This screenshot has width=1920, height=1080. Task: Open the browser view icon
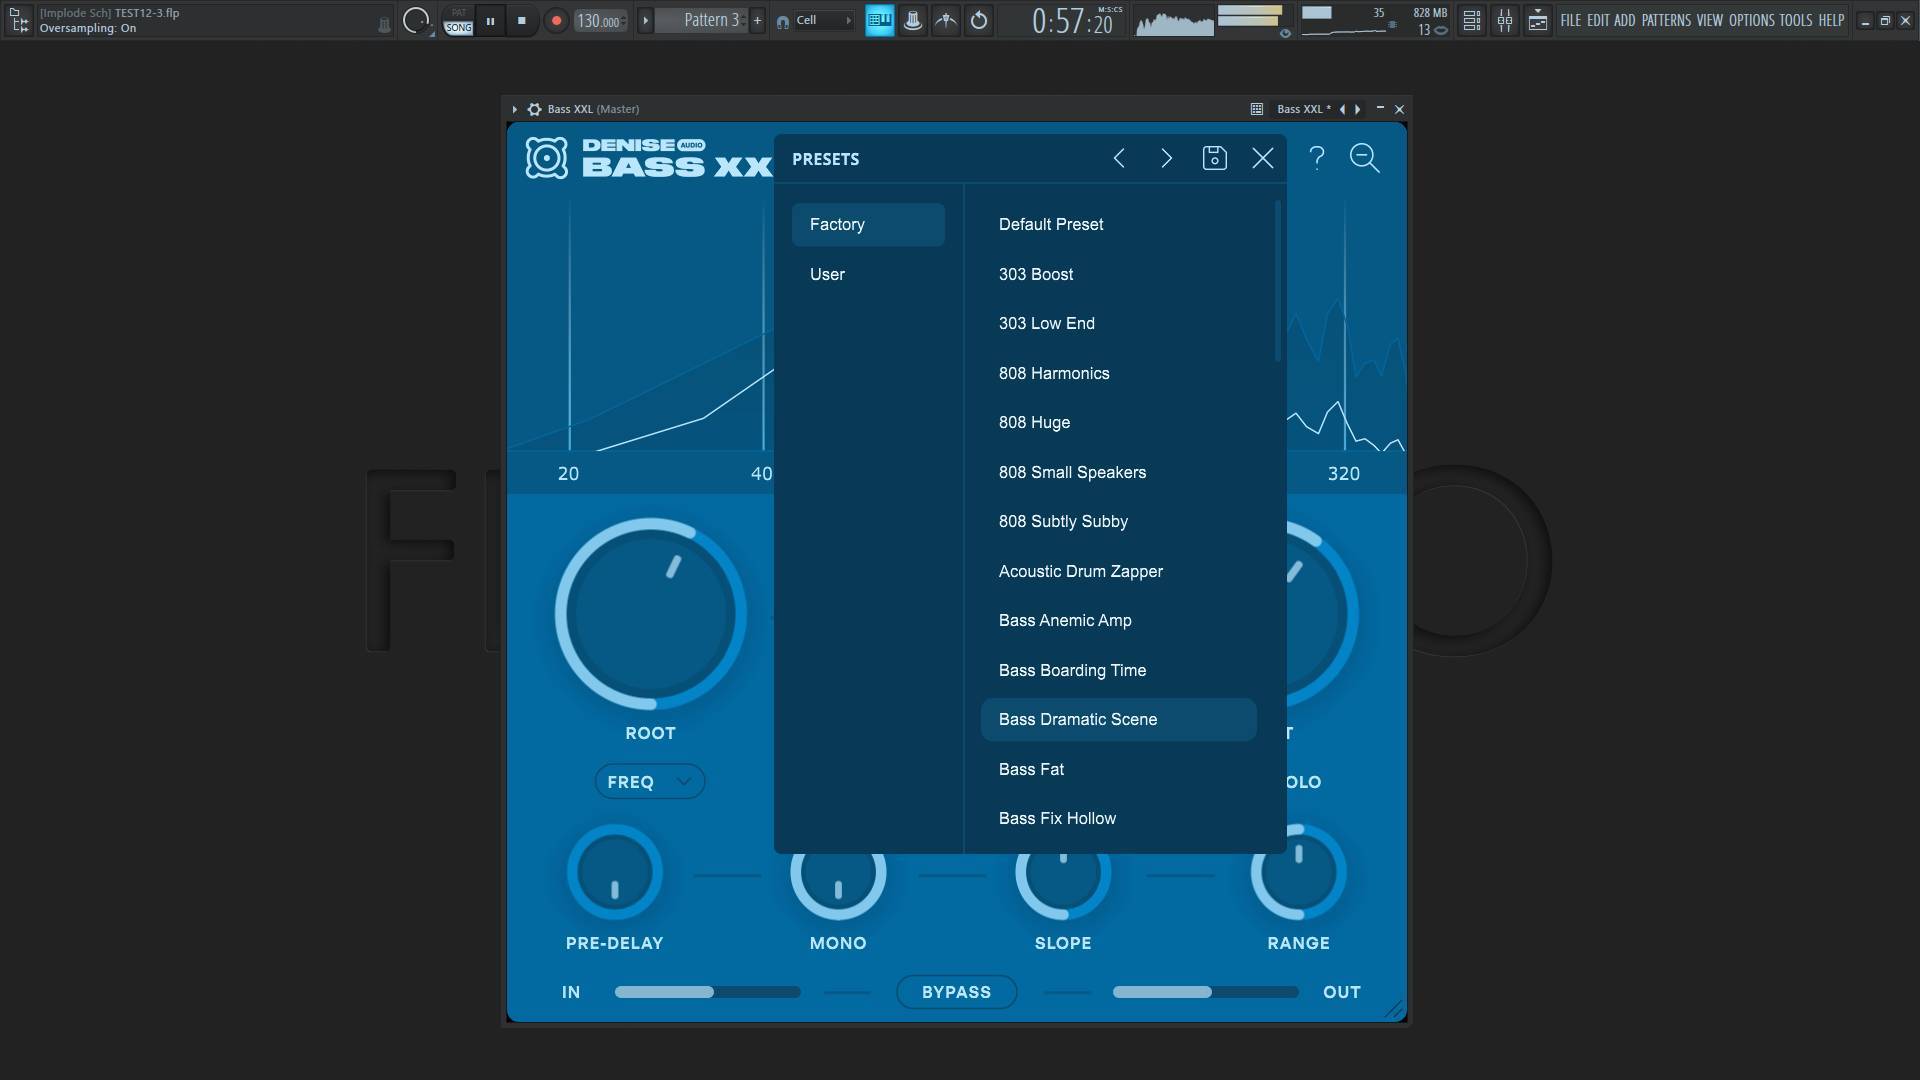[1538, 20]
